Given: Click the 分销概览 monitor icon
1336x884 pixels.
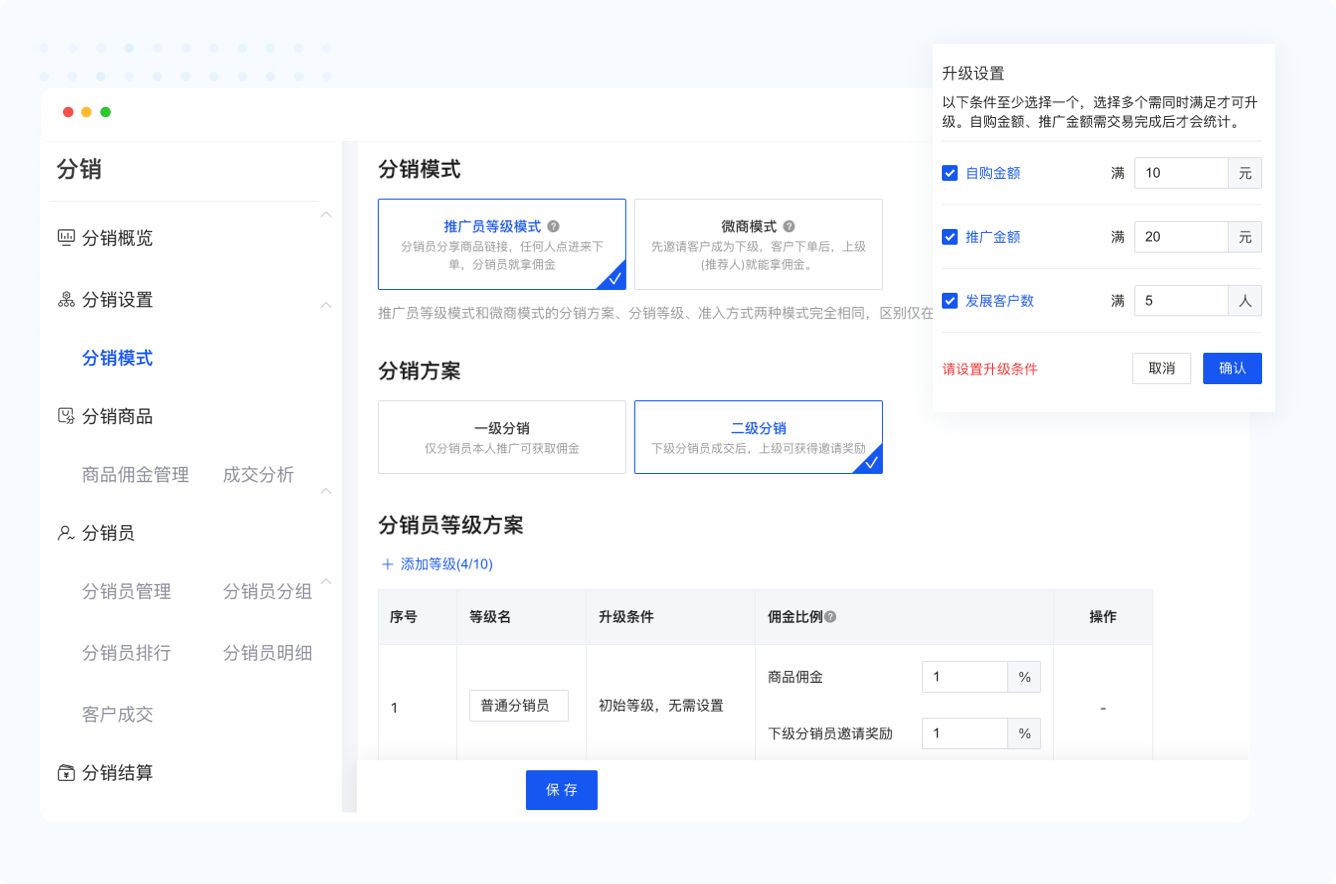Looking at the screenshot, I should [x=66, y=237].
